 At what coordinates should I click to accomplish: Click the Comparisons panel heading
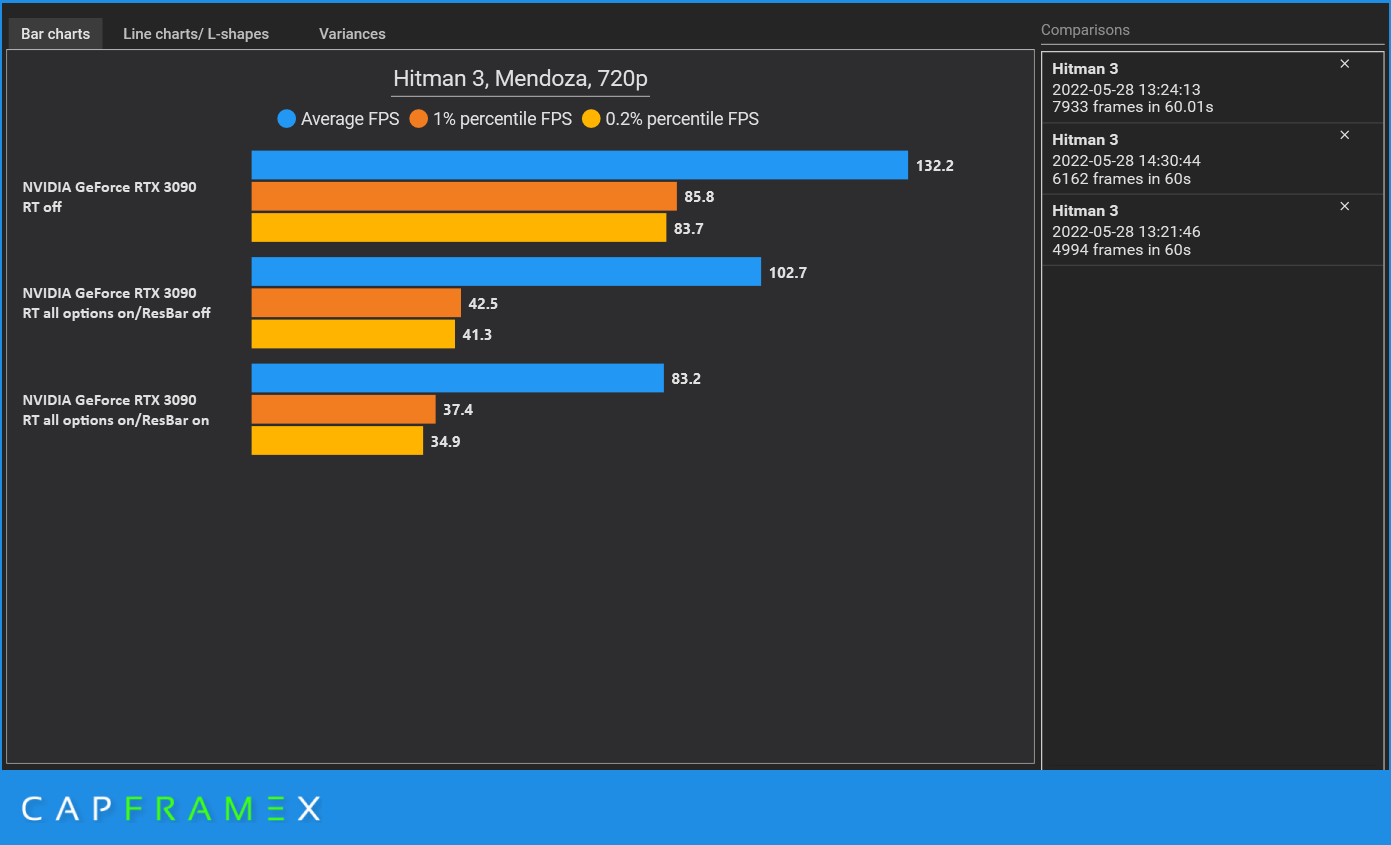[x=1085, y=30]
